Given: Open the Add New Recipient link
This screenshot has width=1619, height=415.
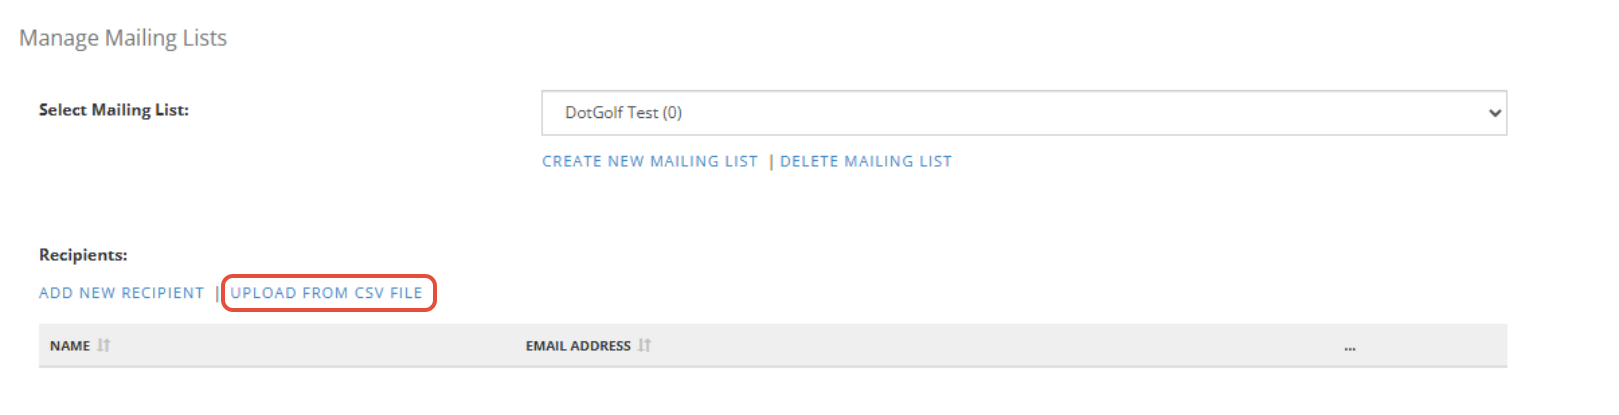Looking at the screenshot, I should 121,293.
